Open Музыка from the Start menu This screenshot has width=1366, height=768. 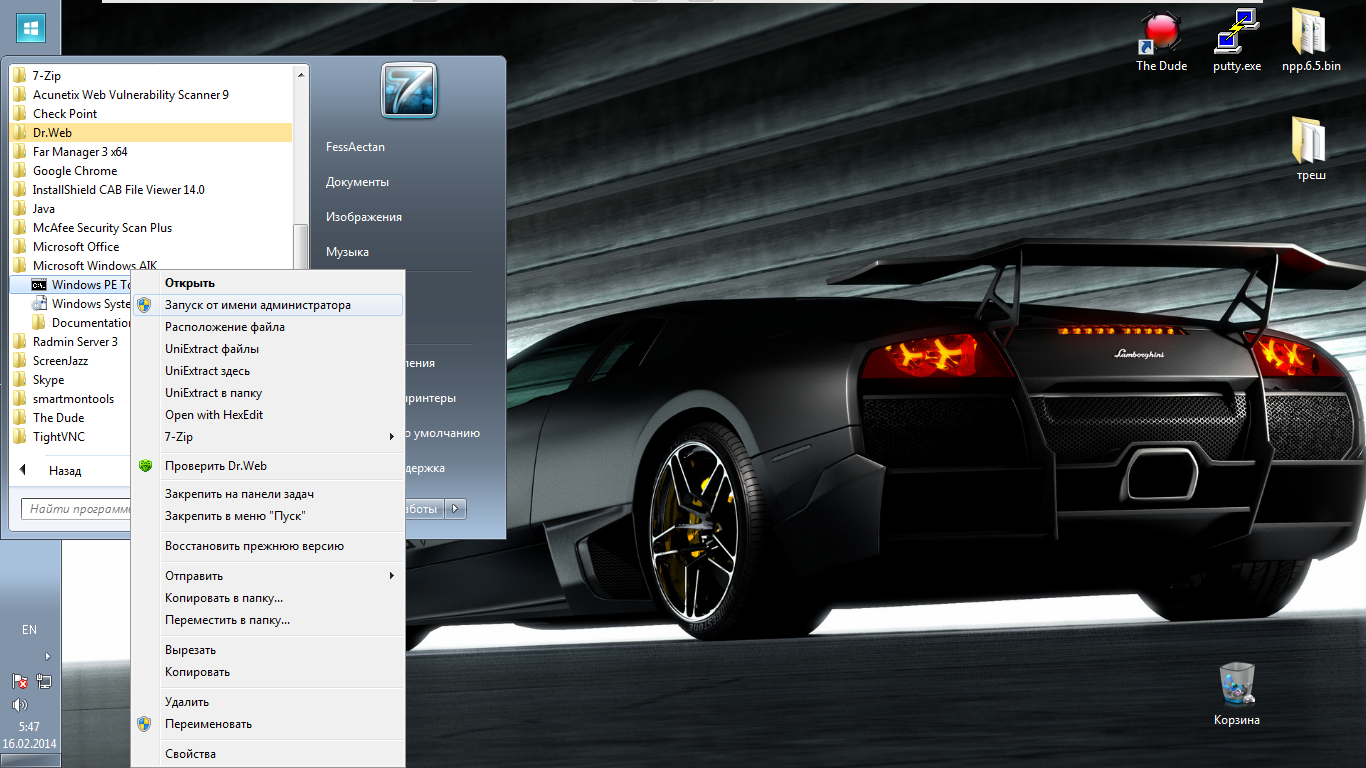point(347,252)
